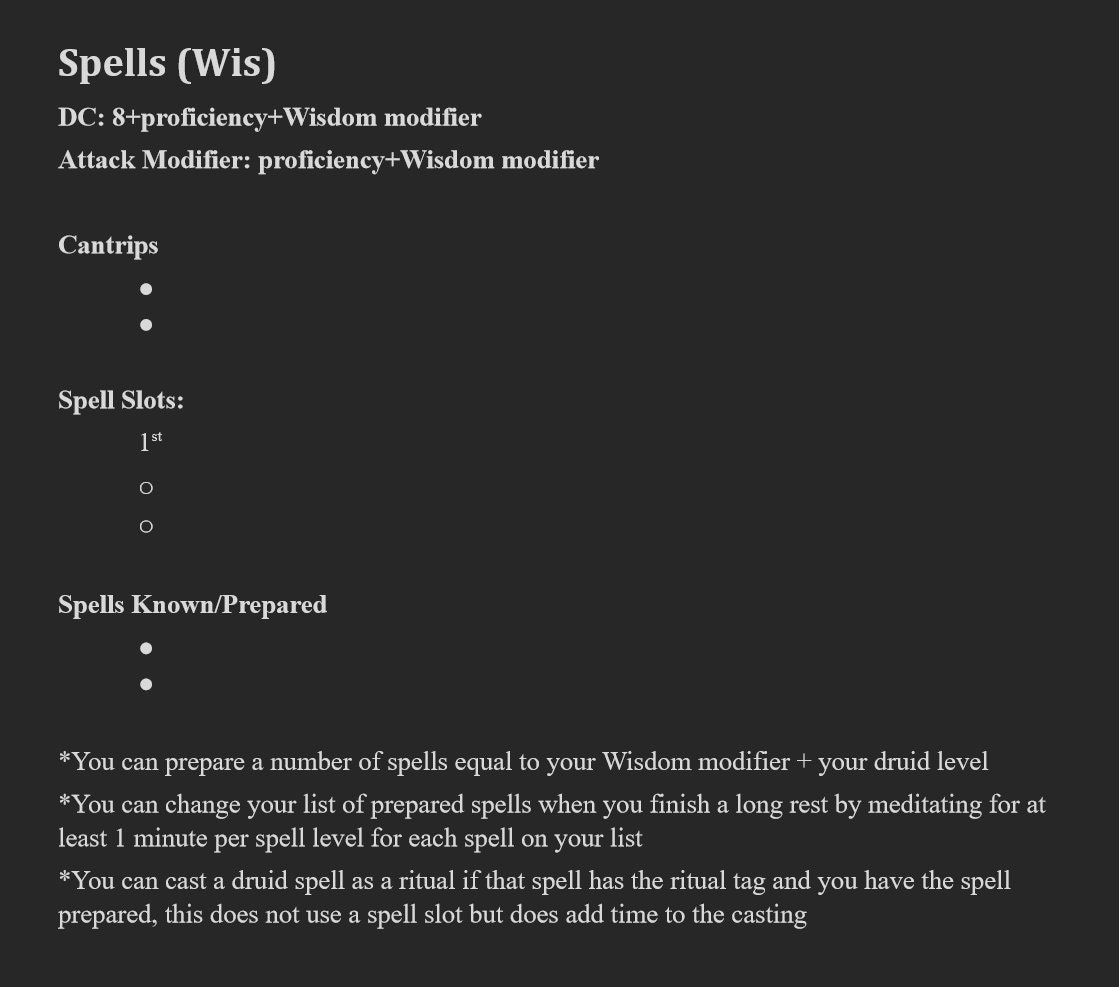The width and height of the screenshot is (1119, 987).
Task: Click the druid ritual casting note
Action: [534, 881]
